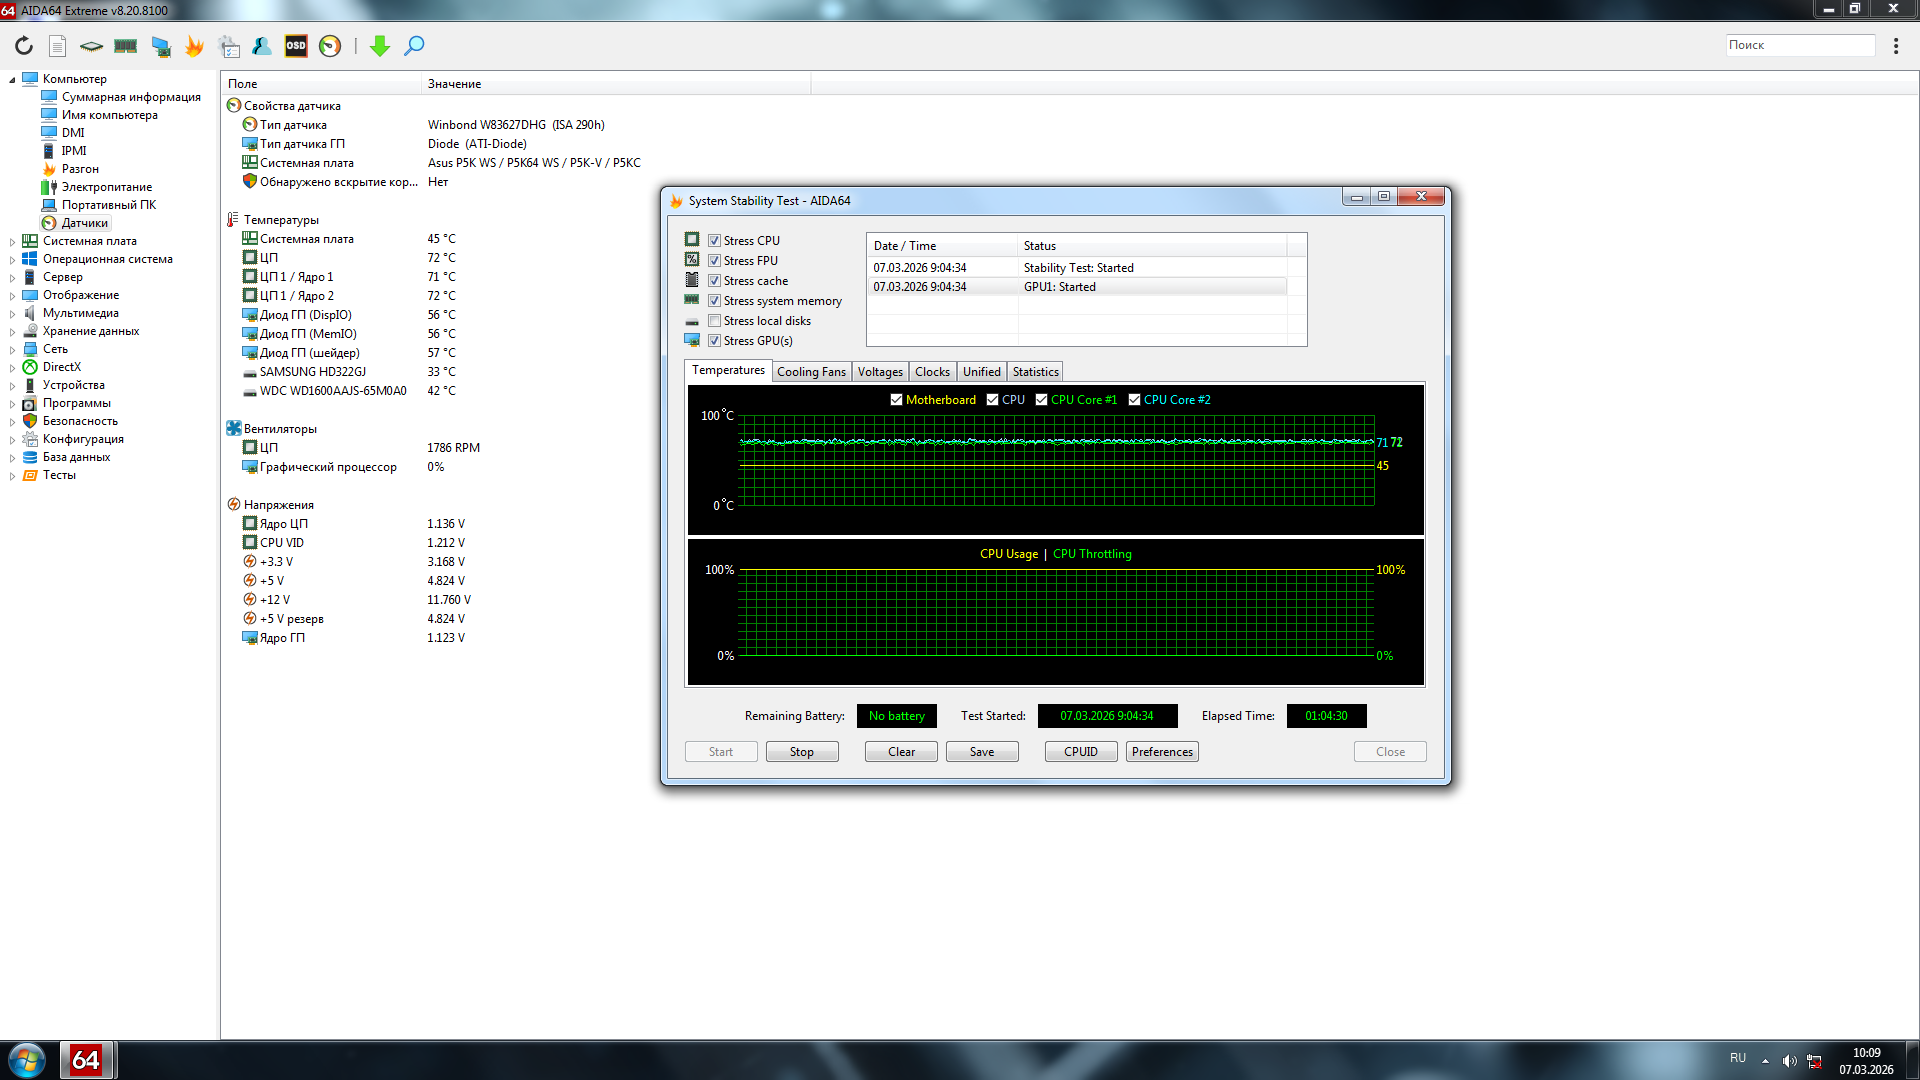Click the flame stability test icon
The image size is (1920, 1080).
pos(195,46)
